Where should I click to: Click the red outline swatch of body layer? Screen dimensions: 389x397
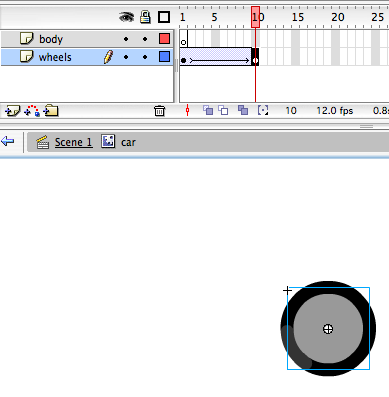(x=164, y=39)
